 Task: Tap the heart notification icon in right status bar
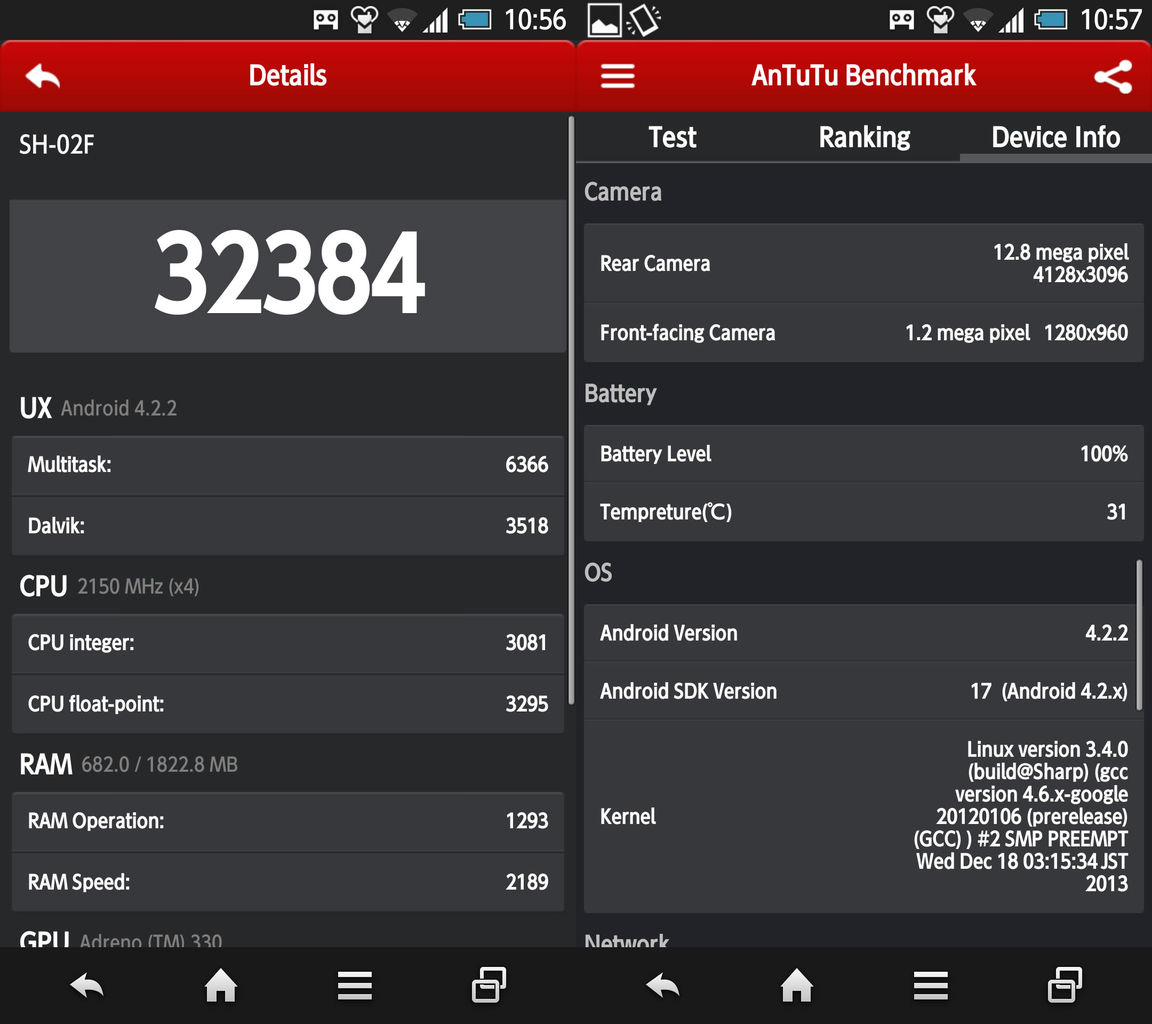click(x=940, y=20)
